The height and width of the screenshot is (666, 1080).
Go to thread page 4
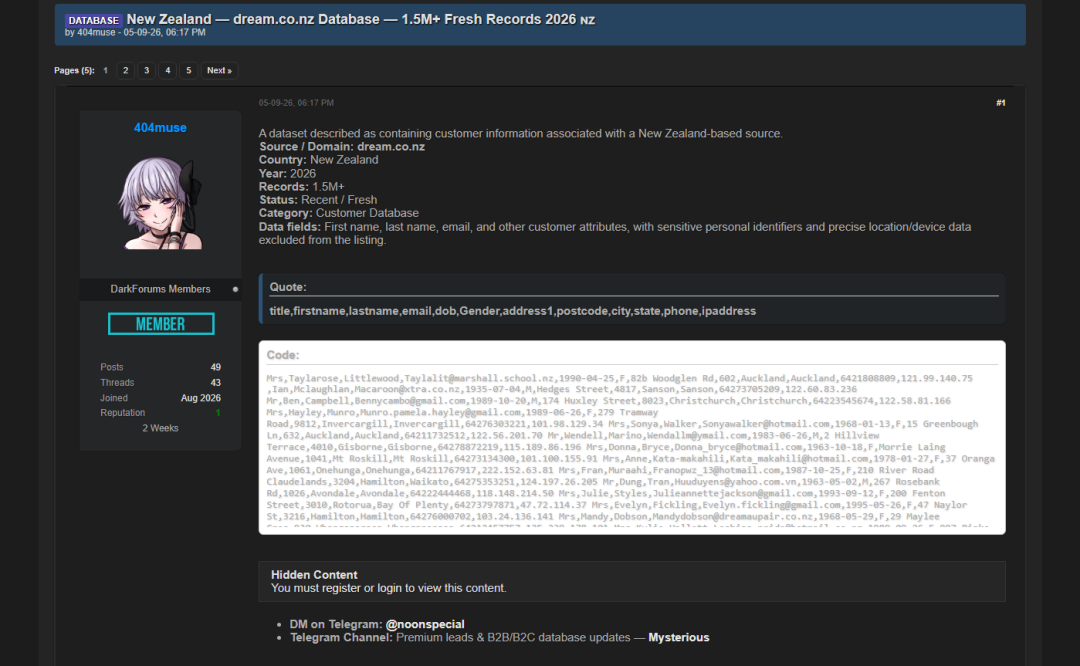tap(167, 70)
